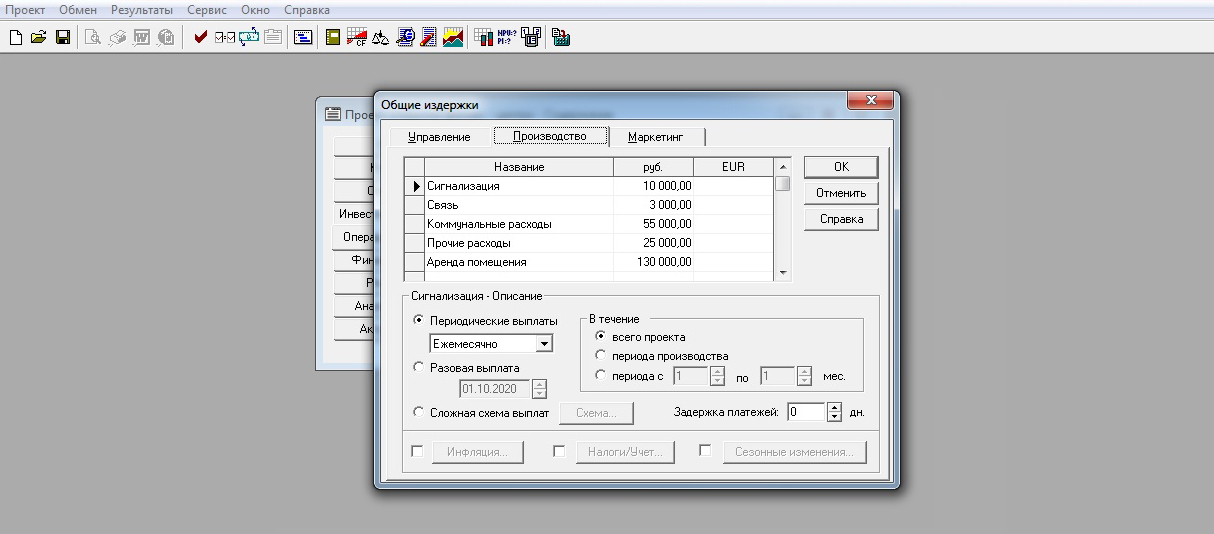Click the Налоги/Учет... button
The image size is (1214, 534).
coord(625,452)
